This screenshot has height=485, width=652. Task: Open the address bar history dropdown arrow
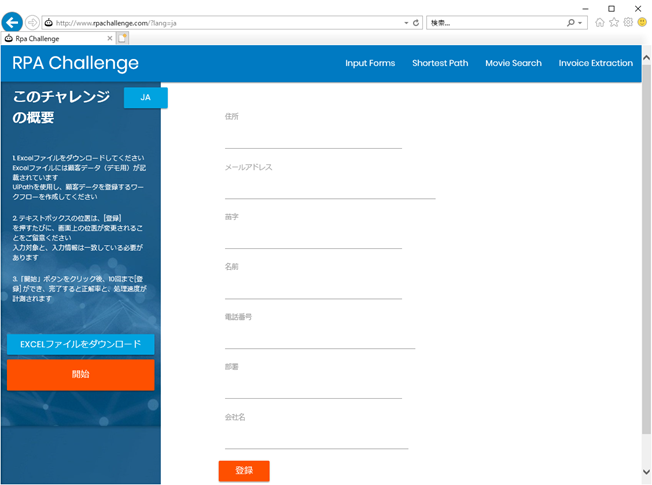406,23
